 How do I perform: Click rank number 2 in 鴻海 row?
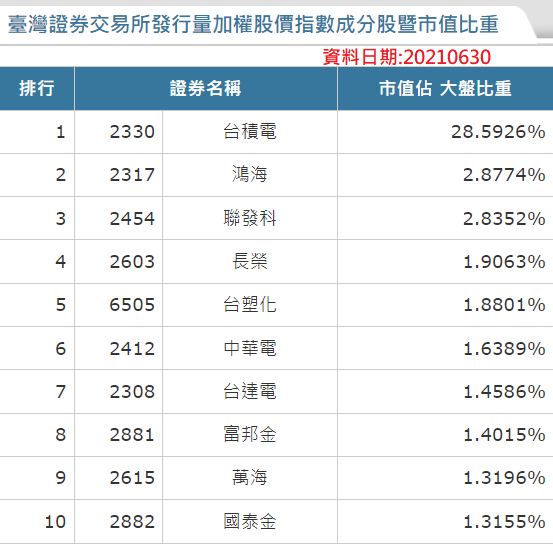61,175
